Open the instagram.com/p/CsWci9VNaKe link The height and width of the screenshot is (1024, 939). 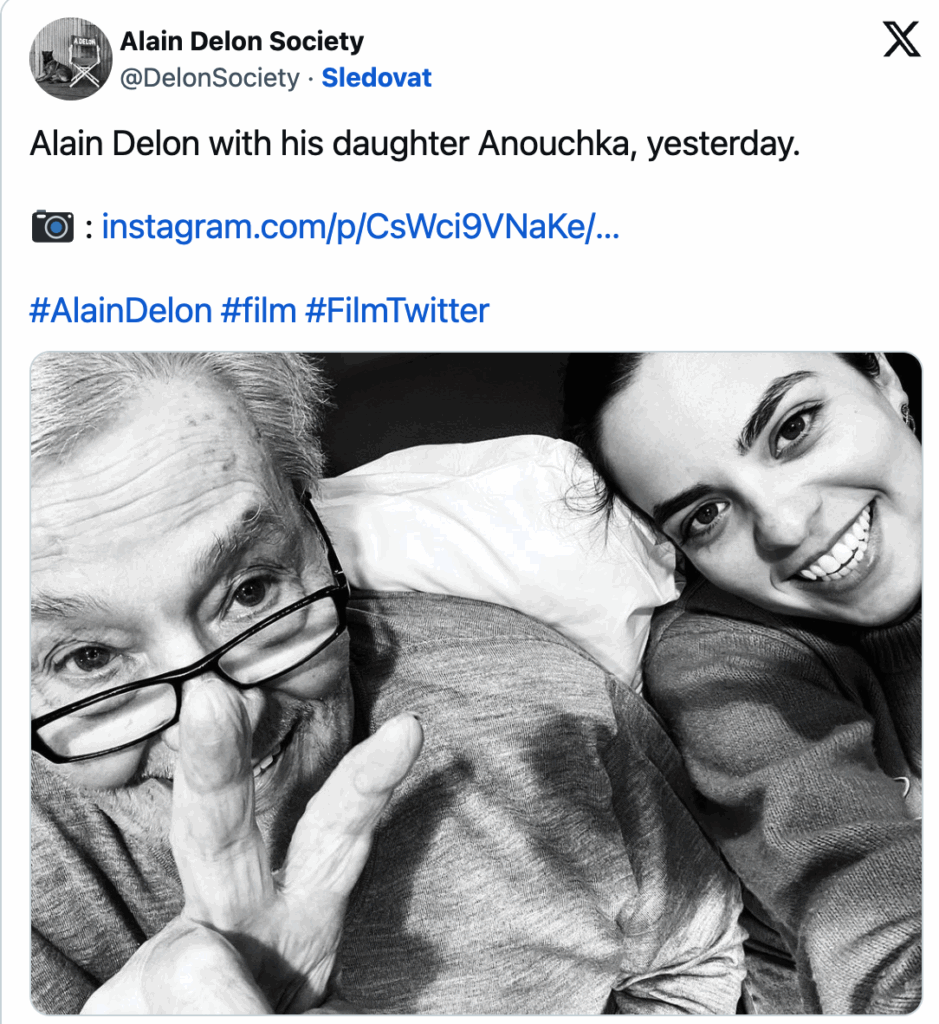[360, 227]
